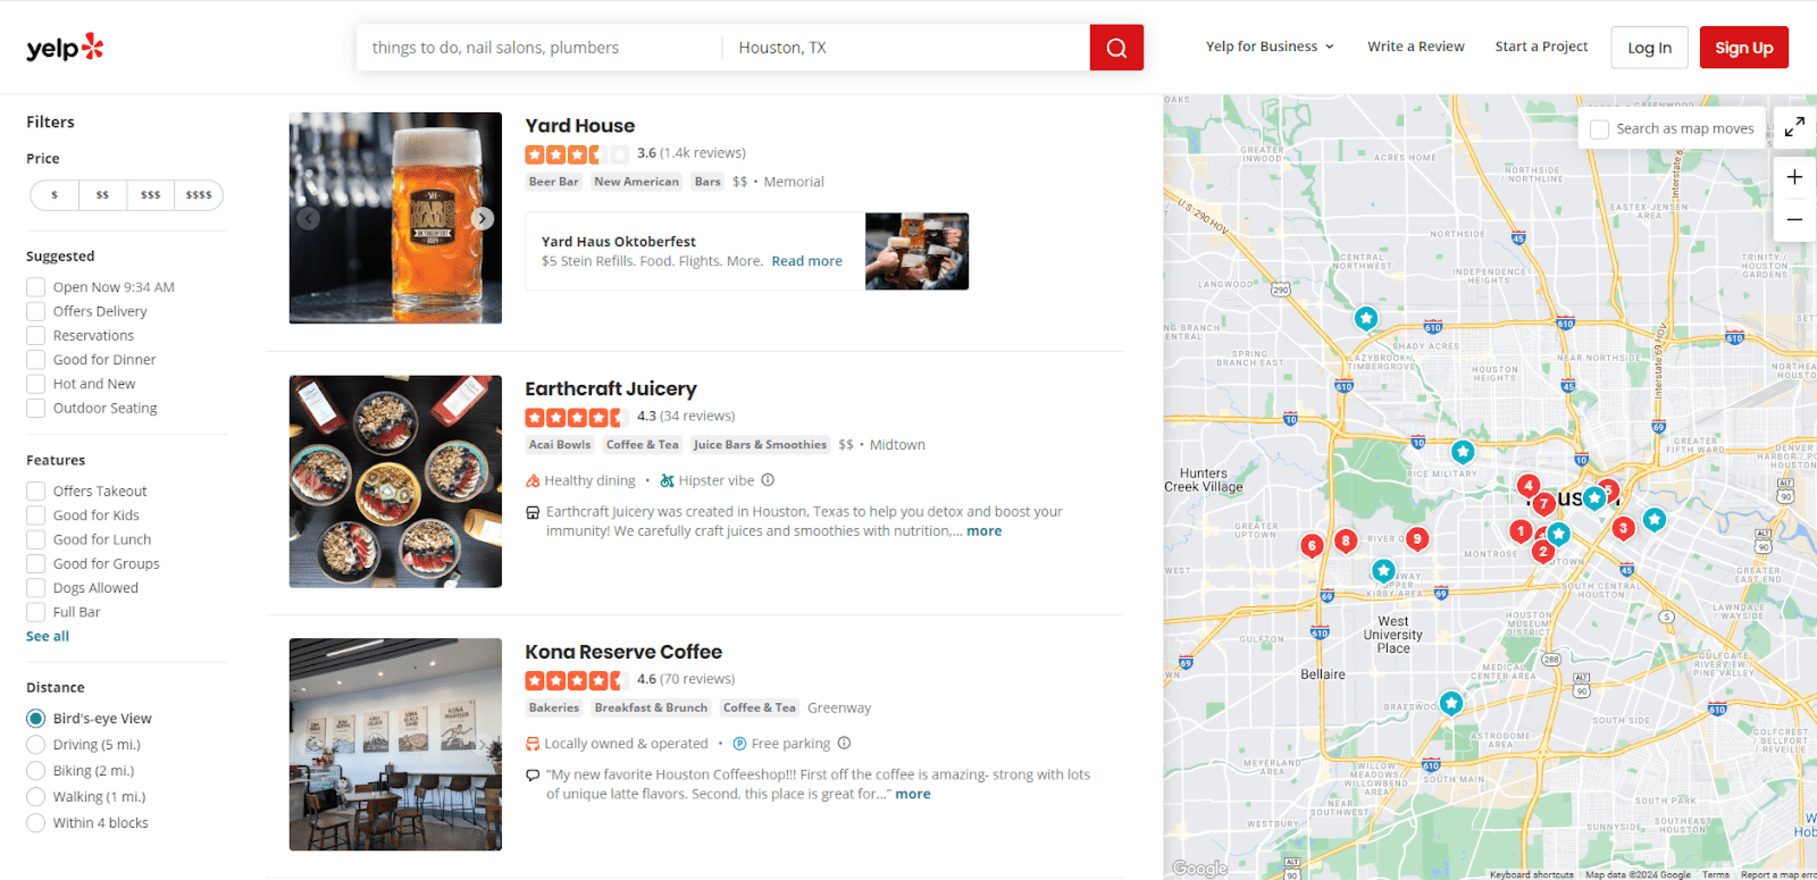Click the Yard House star rating
The image size is (1817, 880).
click(x=577, y=154)
